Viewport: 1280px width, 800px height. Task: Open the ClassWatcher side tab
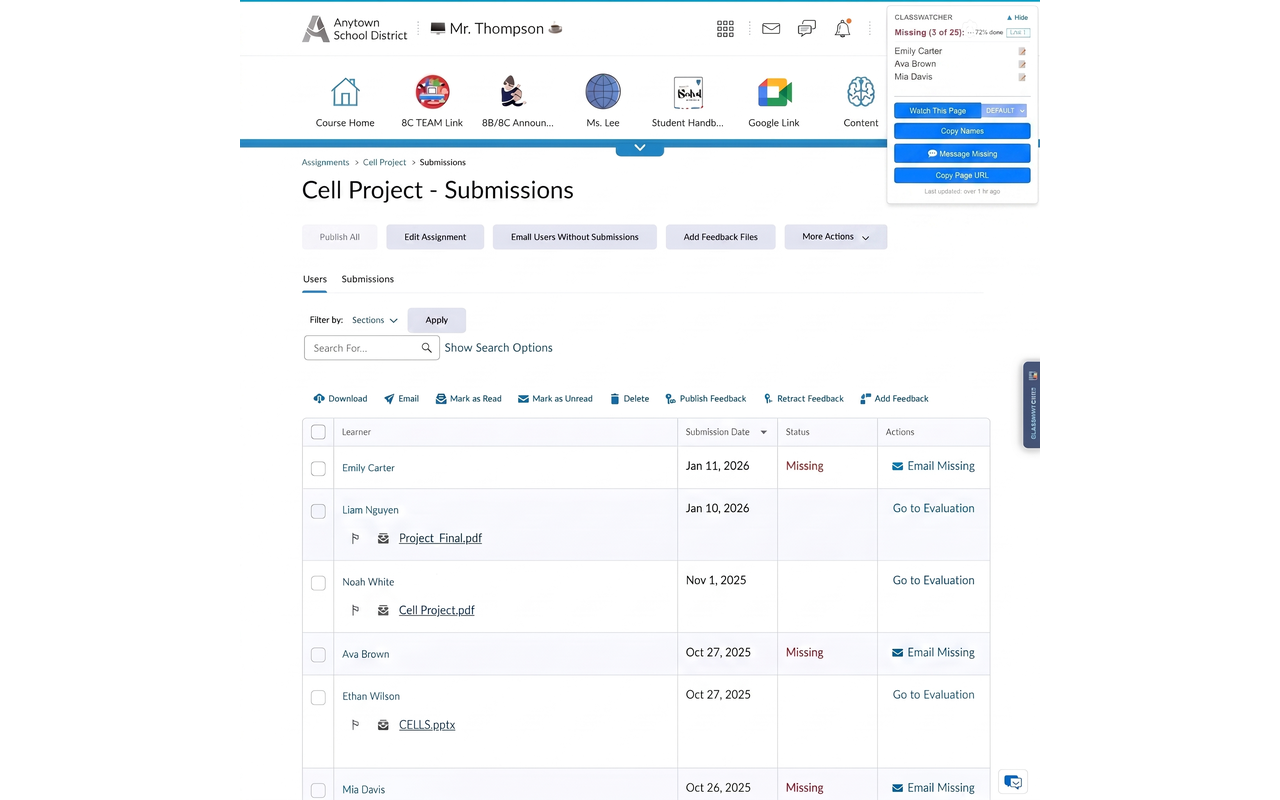1032,404
